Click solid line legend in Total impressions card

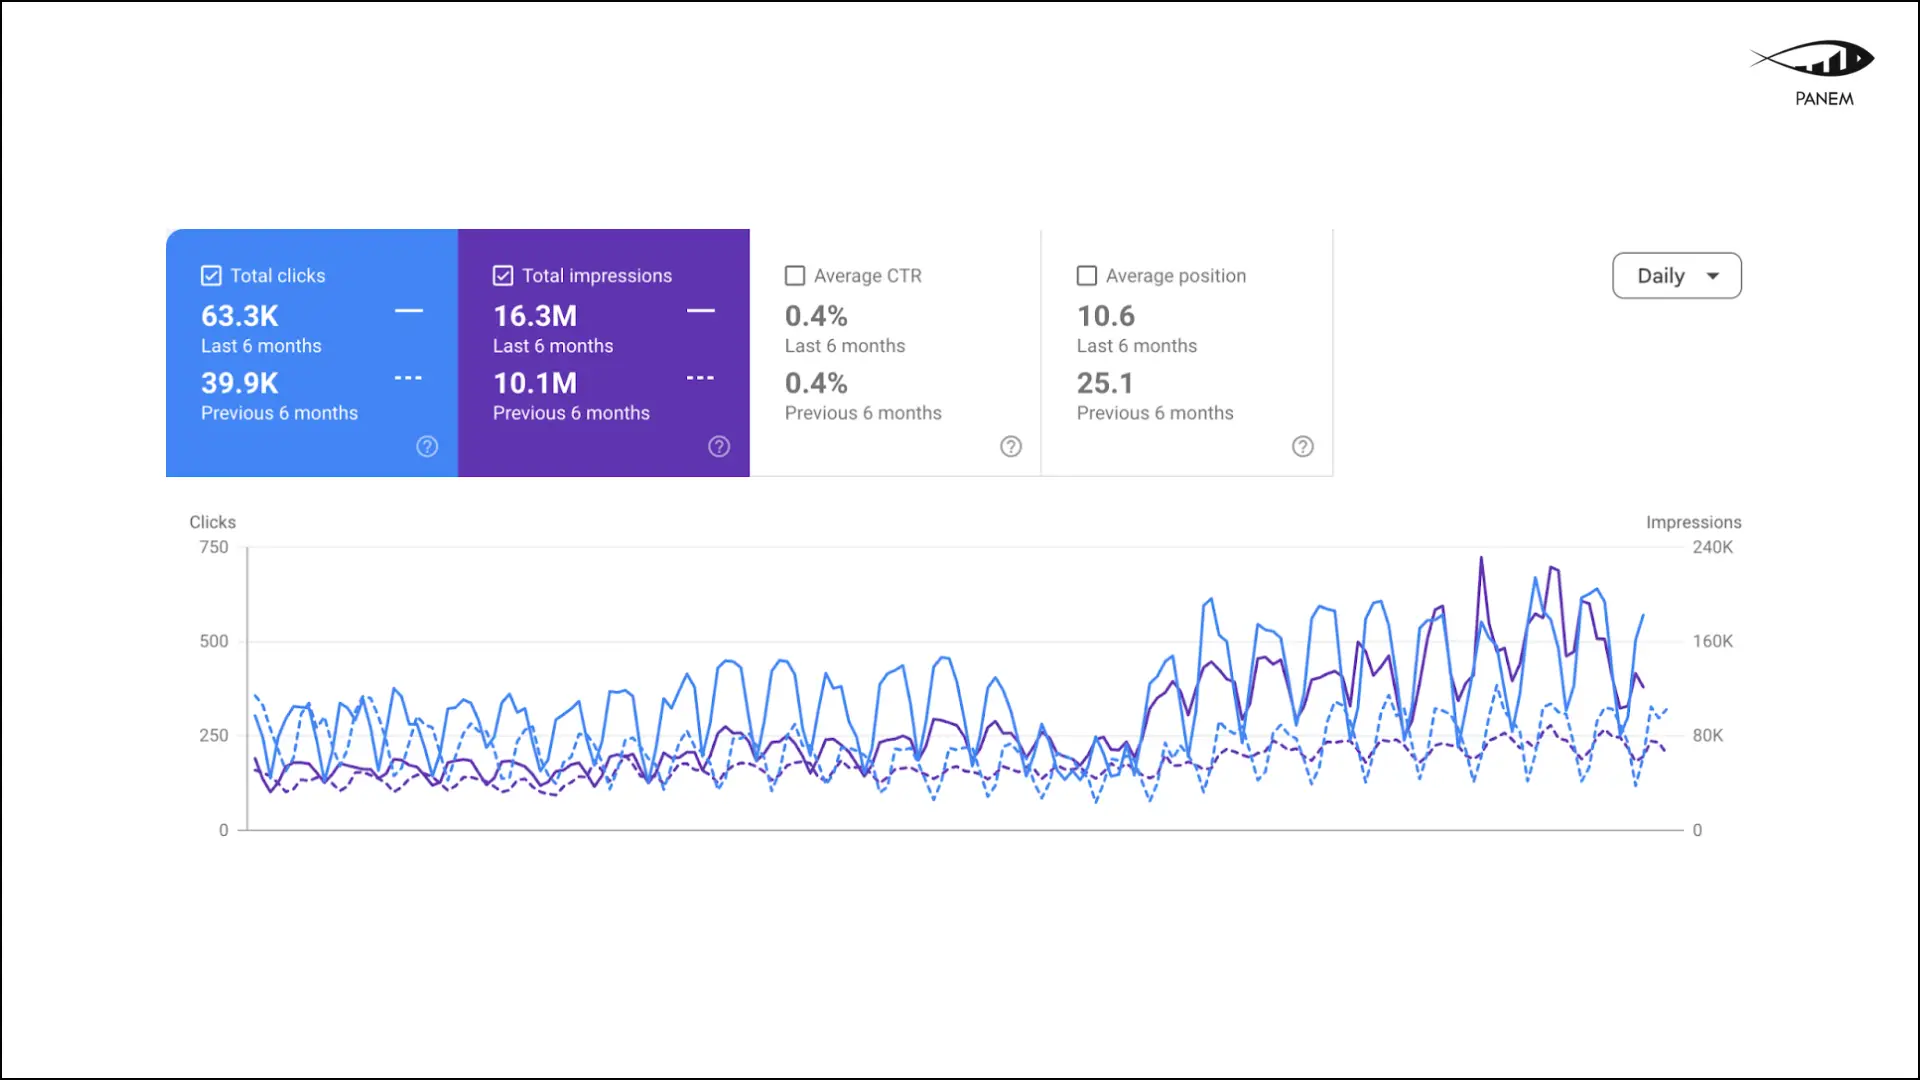[x=700, y=311]
